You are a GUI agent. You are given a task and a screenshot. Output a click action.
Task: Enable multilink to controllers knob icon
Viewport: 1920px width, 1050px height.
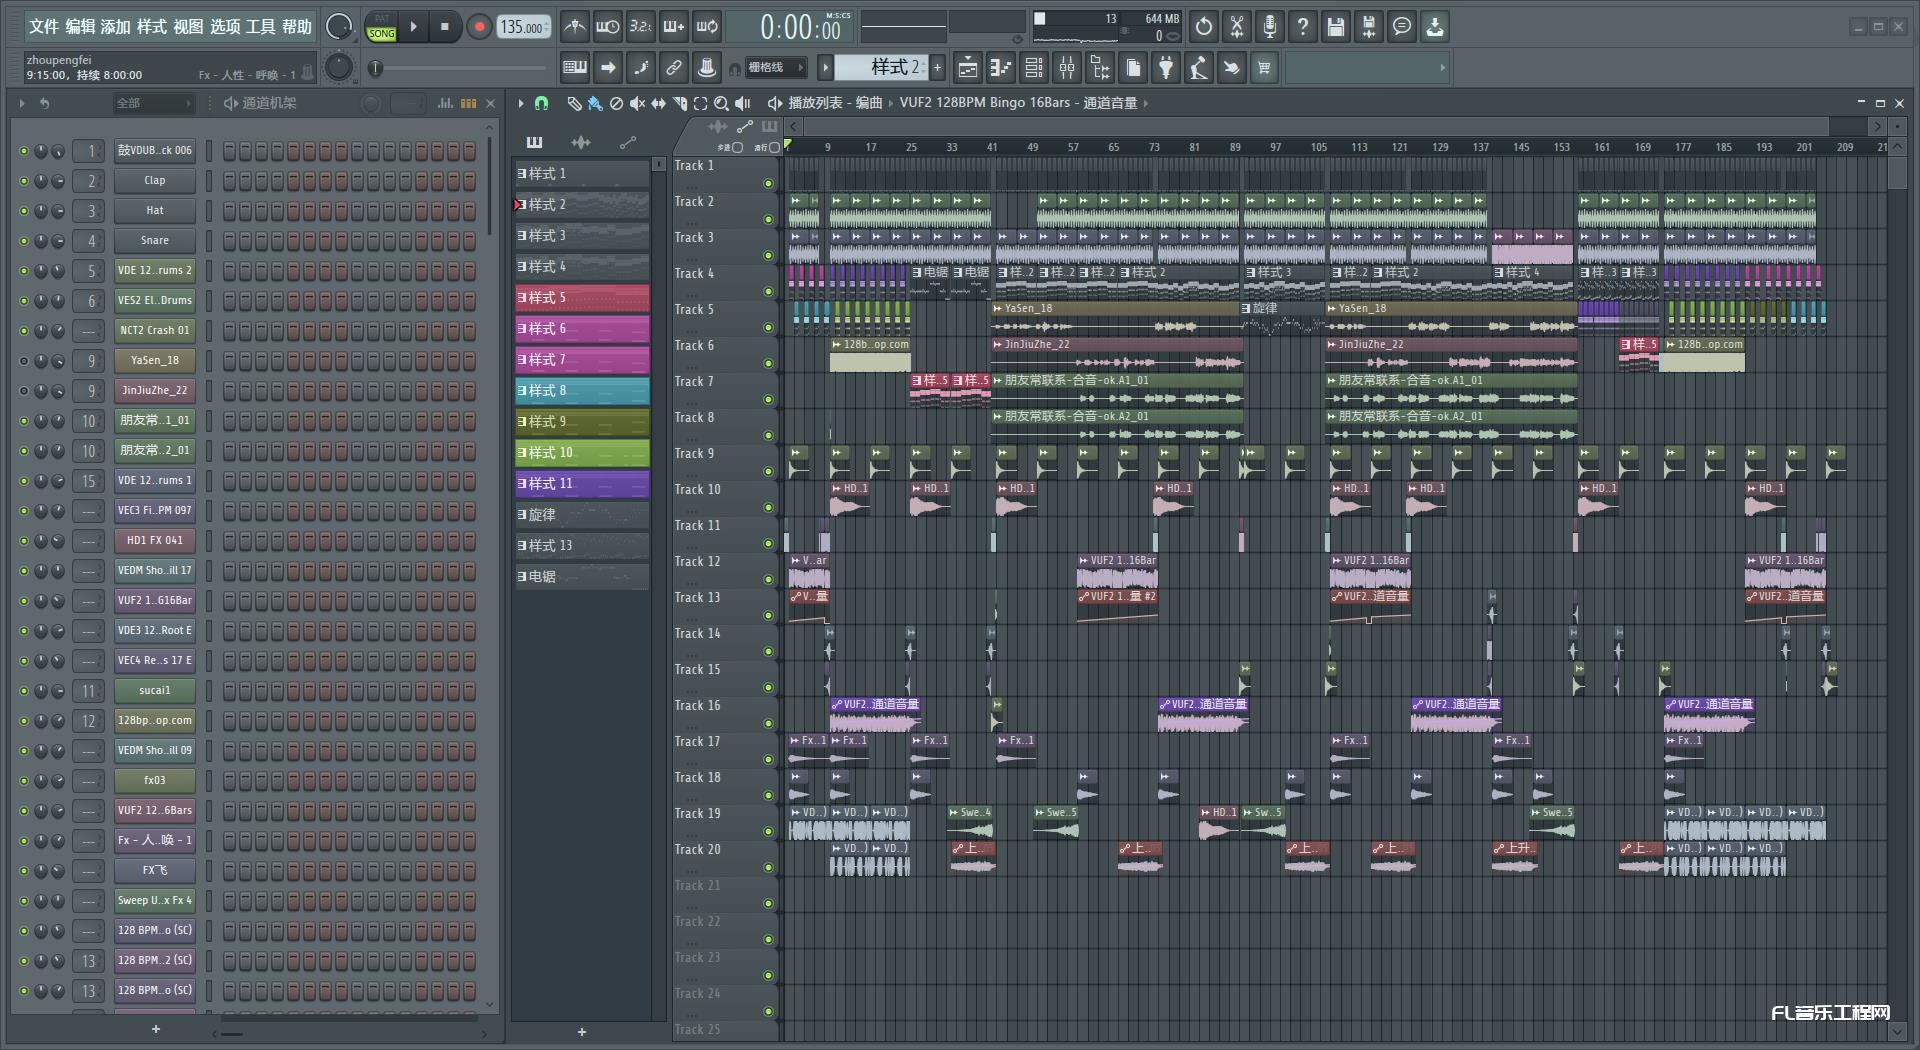[x=707, y=68]
